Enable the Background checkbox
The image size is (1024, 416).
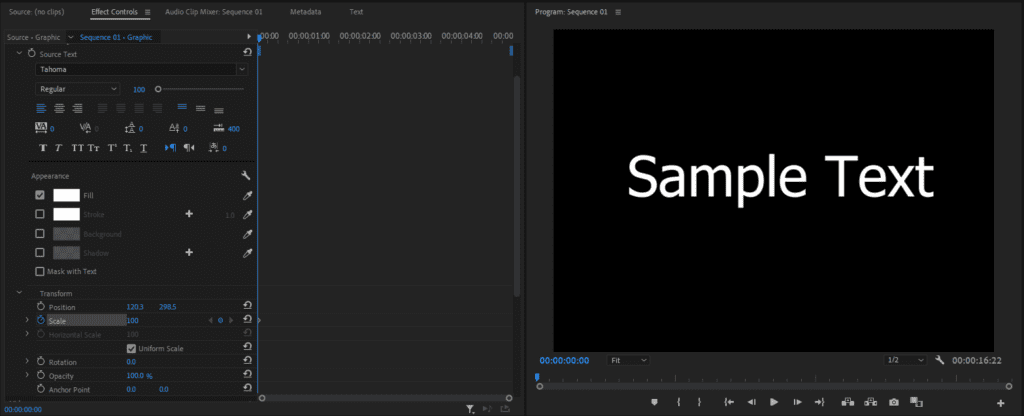coord(40,233)
